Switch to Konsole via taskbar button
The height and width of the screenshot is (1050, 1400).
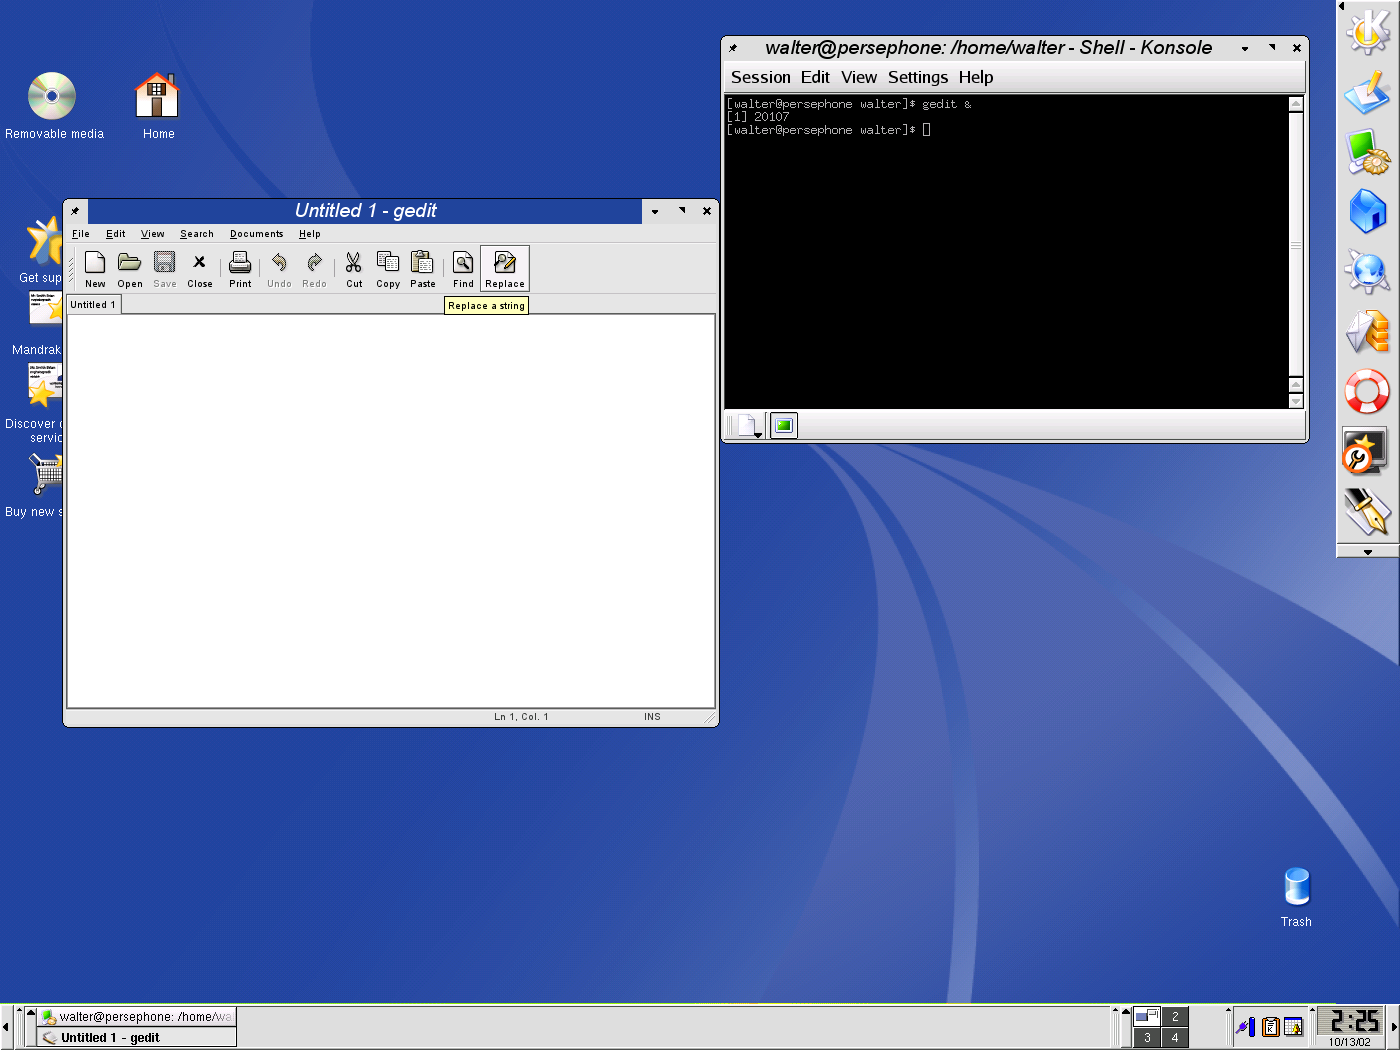pos(137,1017)
